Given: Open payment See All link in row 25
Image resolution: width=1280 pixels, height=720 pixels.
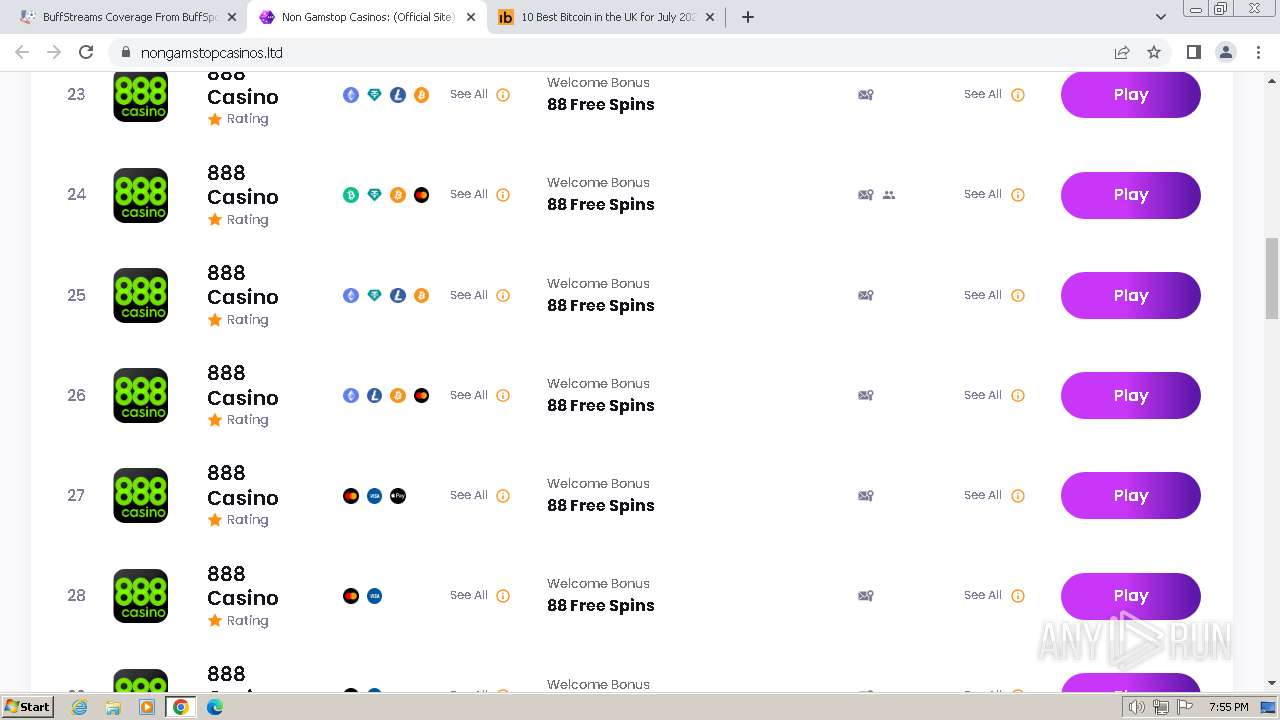Looking at the screenshot, I should (x=469, y=295).
